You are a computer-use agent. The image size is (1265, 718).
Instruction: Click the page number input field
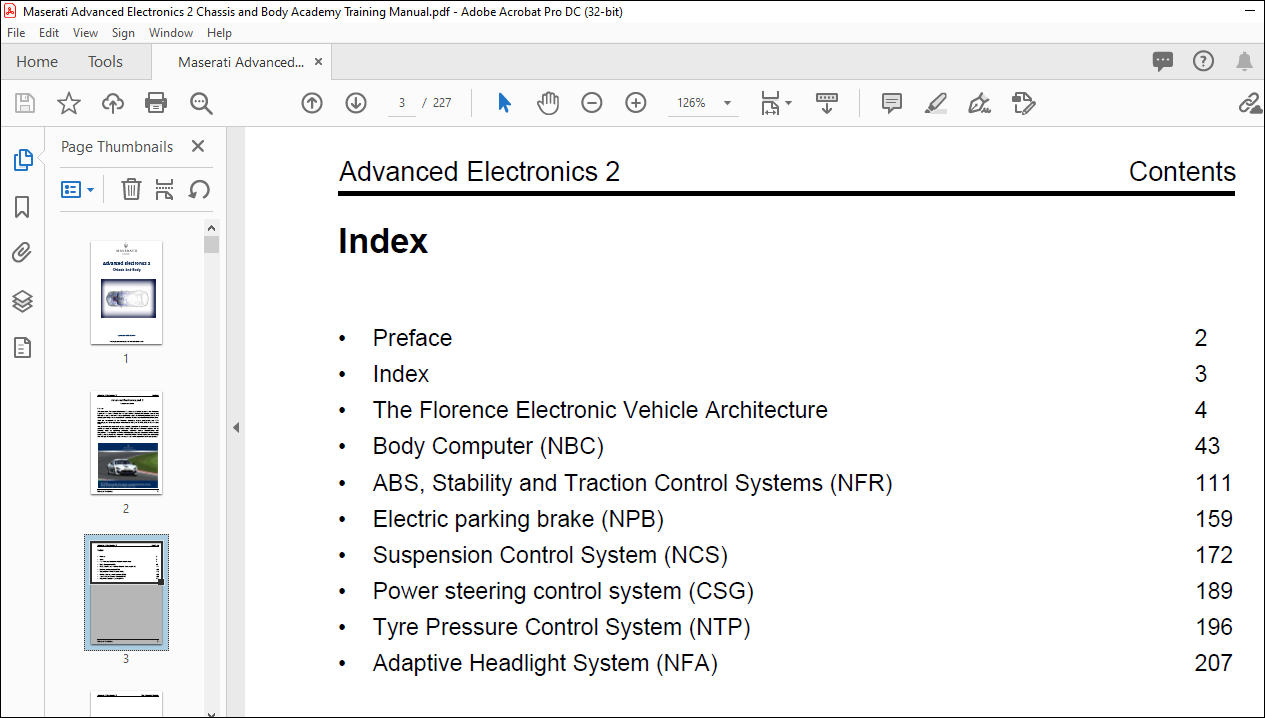point(402,103)
